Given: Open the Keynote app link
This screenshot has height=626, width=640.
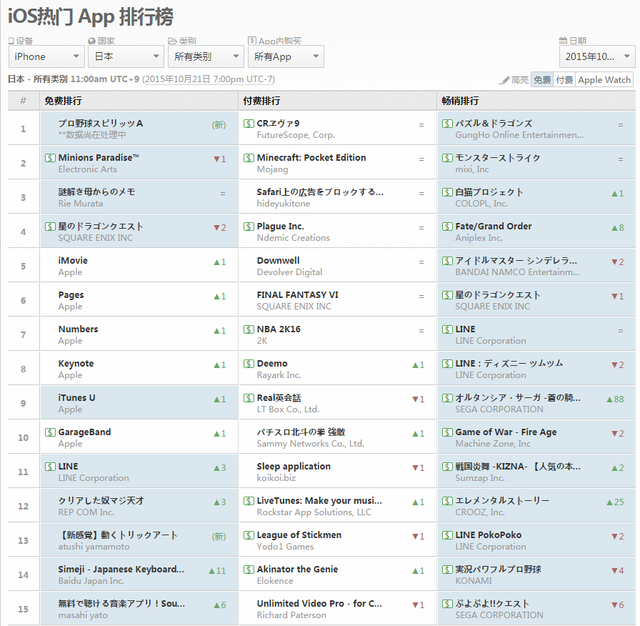Looking at the screenshot, I should tap(76, 363).
